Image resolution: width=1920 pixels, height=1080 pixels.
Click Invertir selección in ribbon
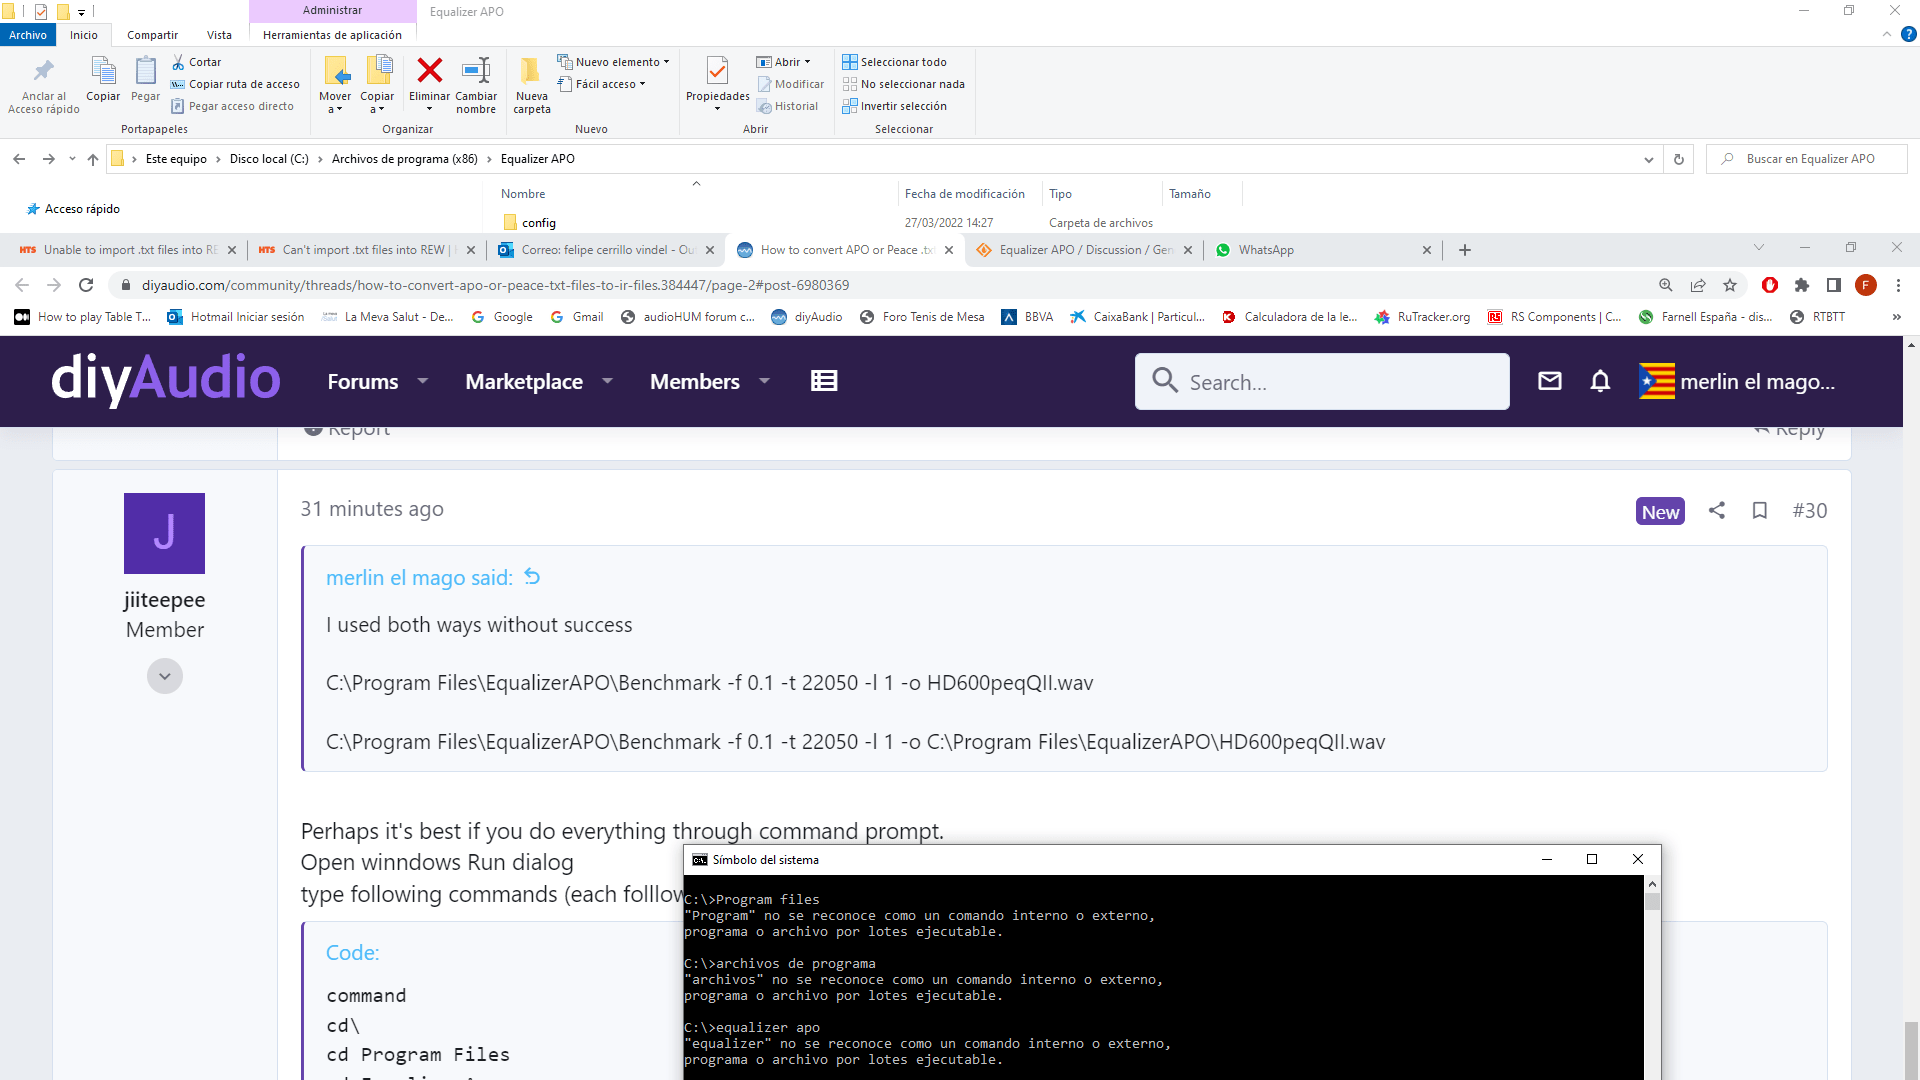[x=894, y=106]
